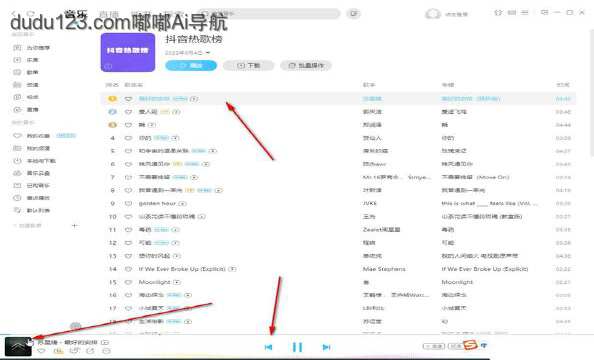Go back using the top-left arrow
This screenshot has width=594, height=360.
point(14,14)
